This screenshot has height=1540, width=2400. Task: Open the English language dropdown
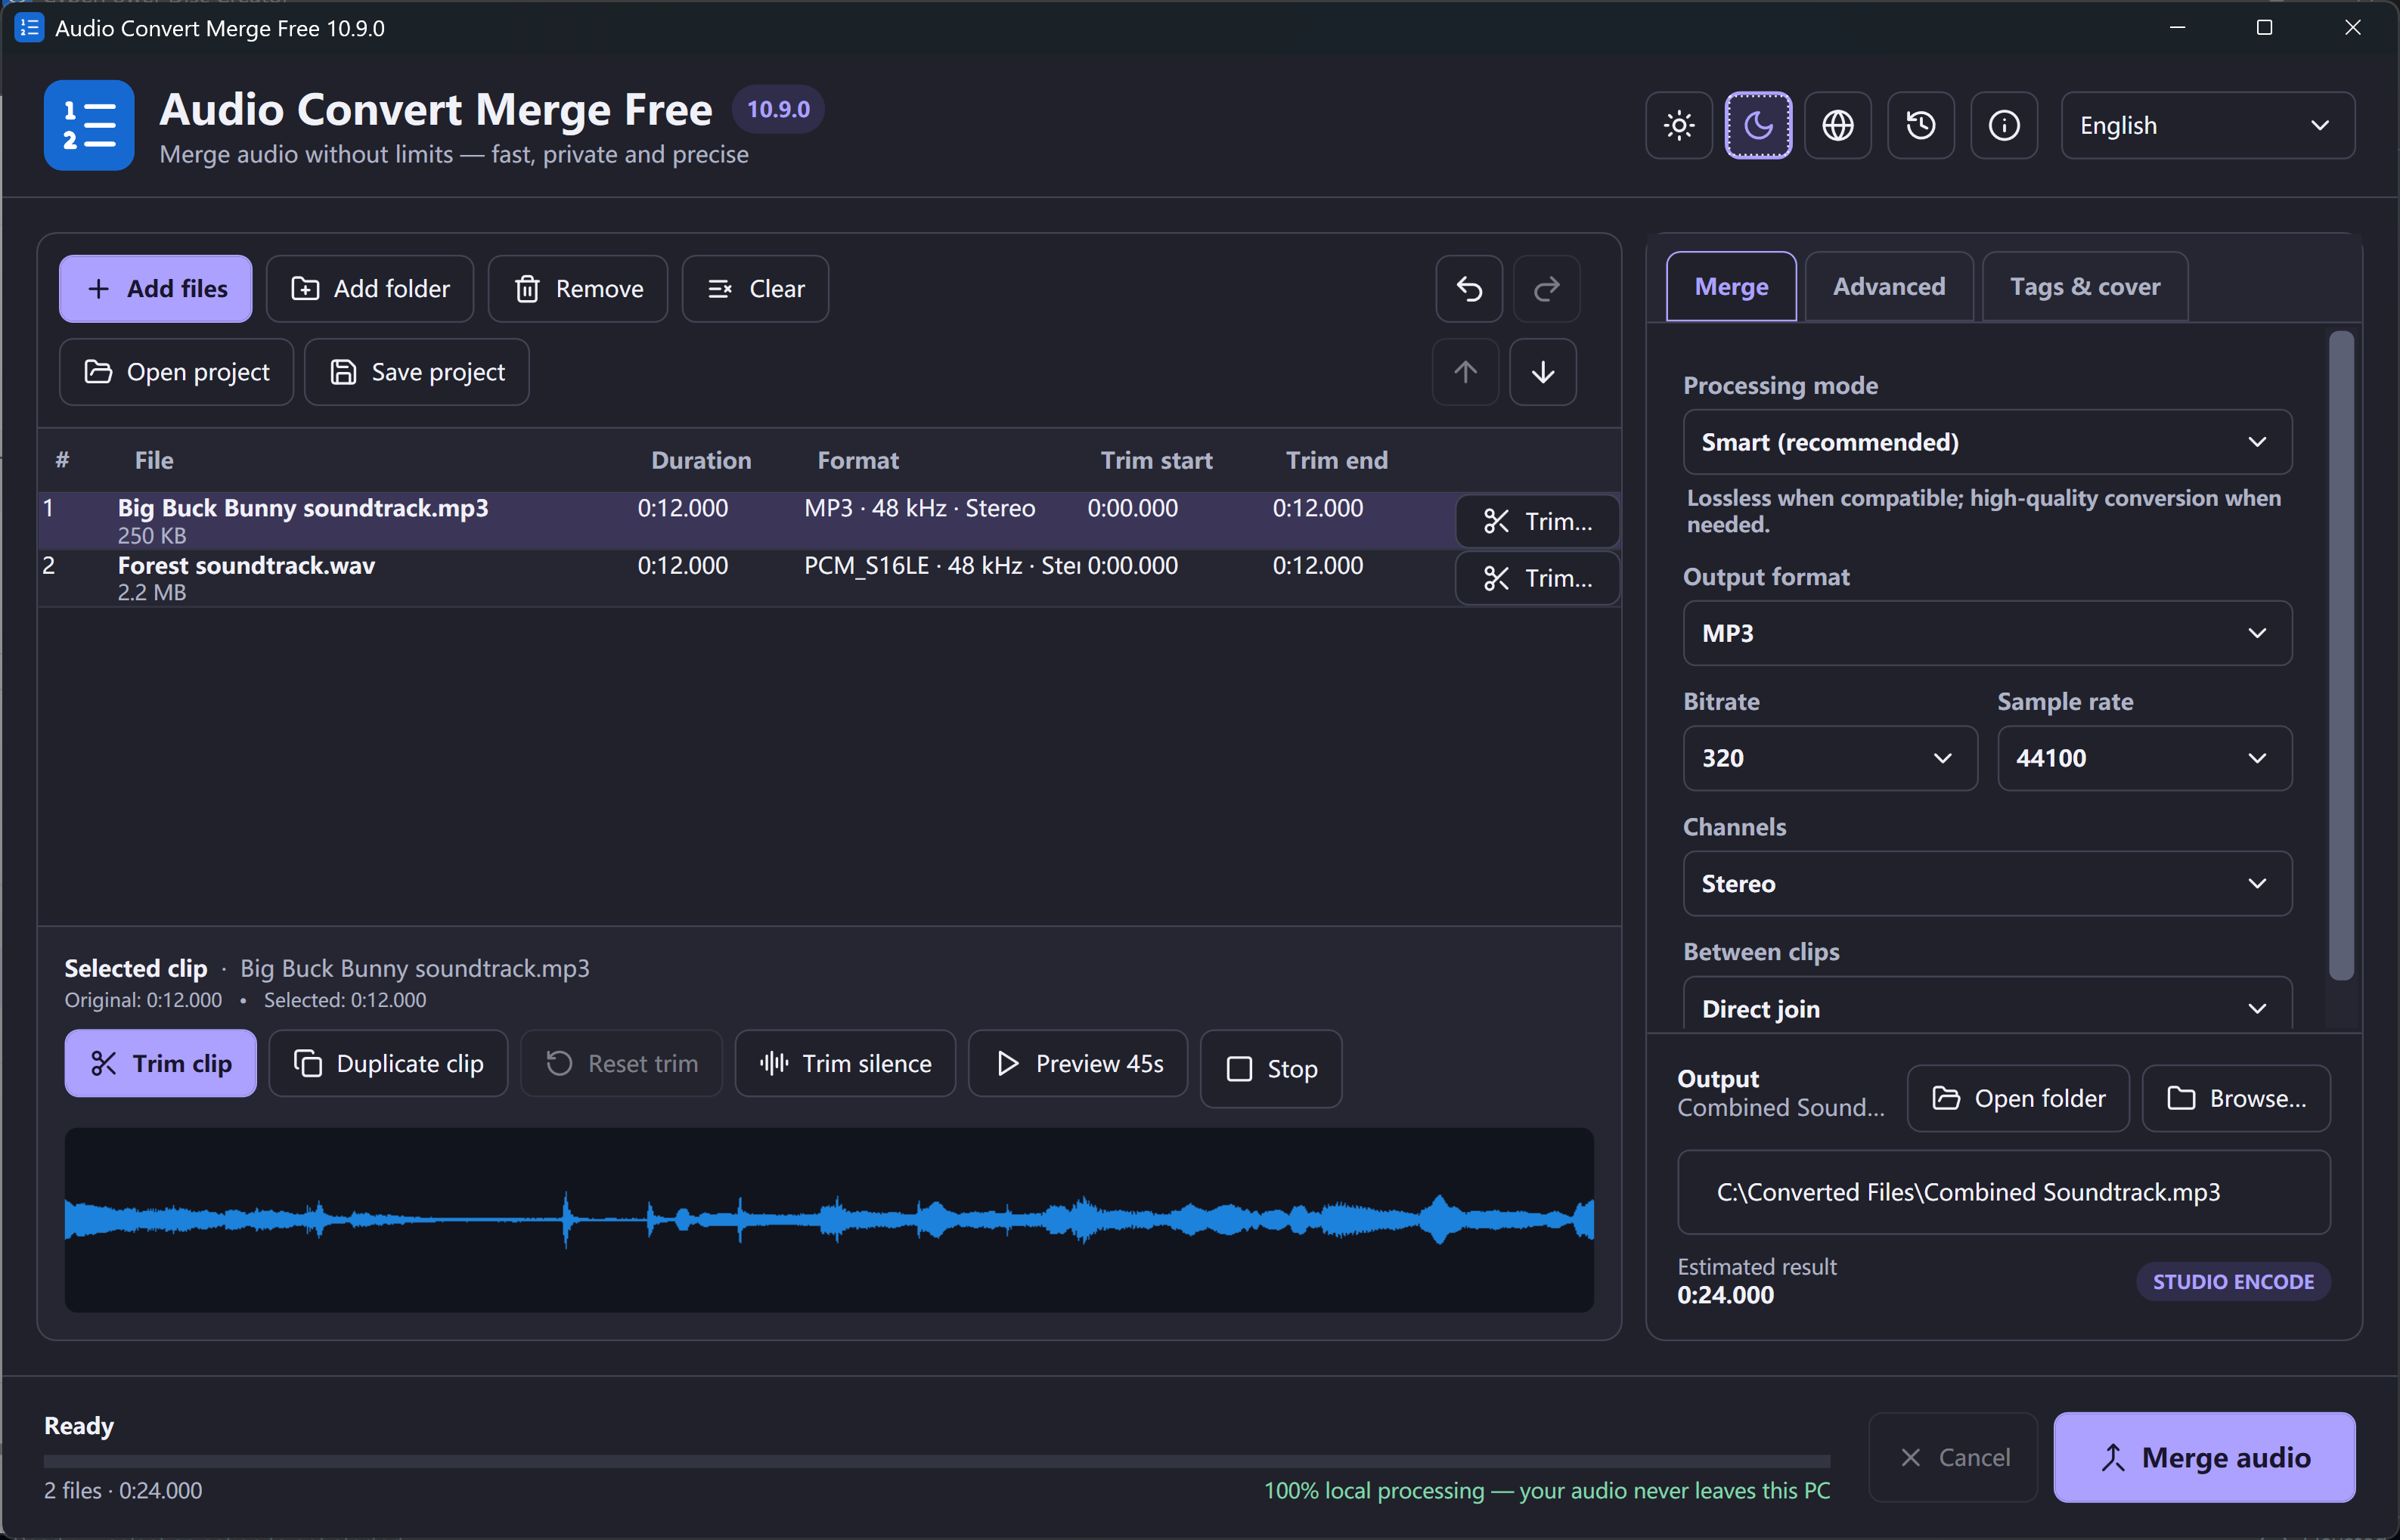pyautogui.click(x=2208, y=125)
